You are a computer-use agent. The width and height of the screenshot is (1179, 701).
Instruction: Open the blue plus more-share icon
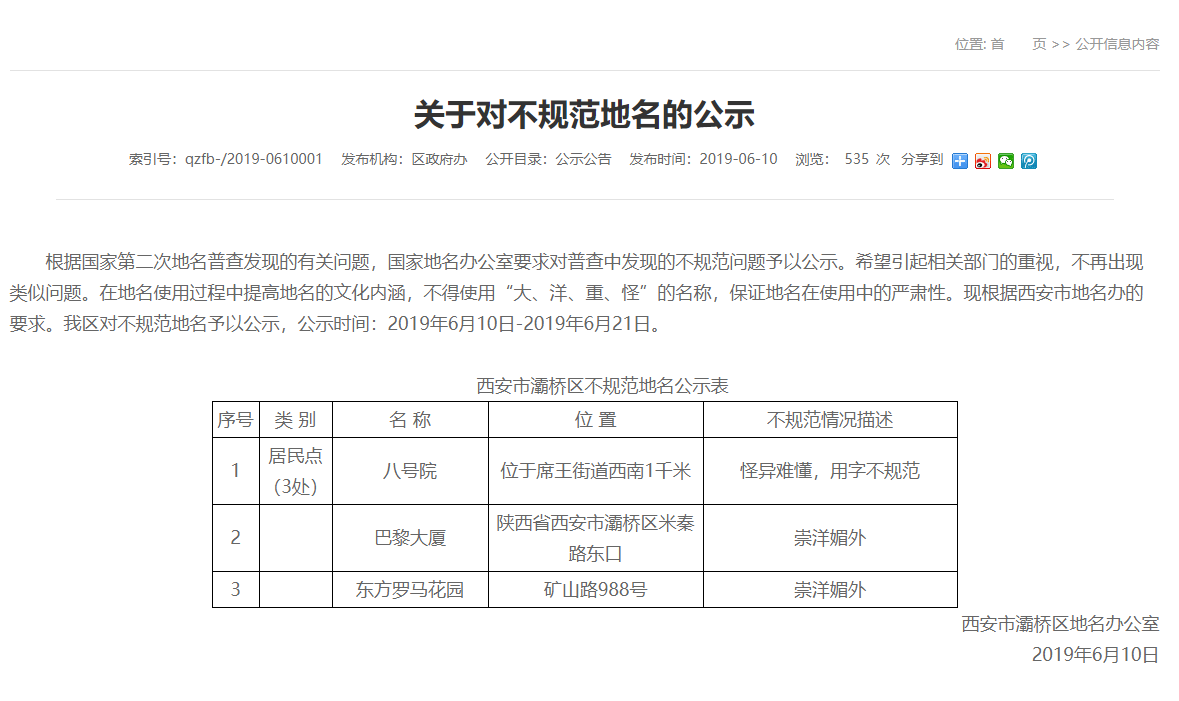[959, 161]
